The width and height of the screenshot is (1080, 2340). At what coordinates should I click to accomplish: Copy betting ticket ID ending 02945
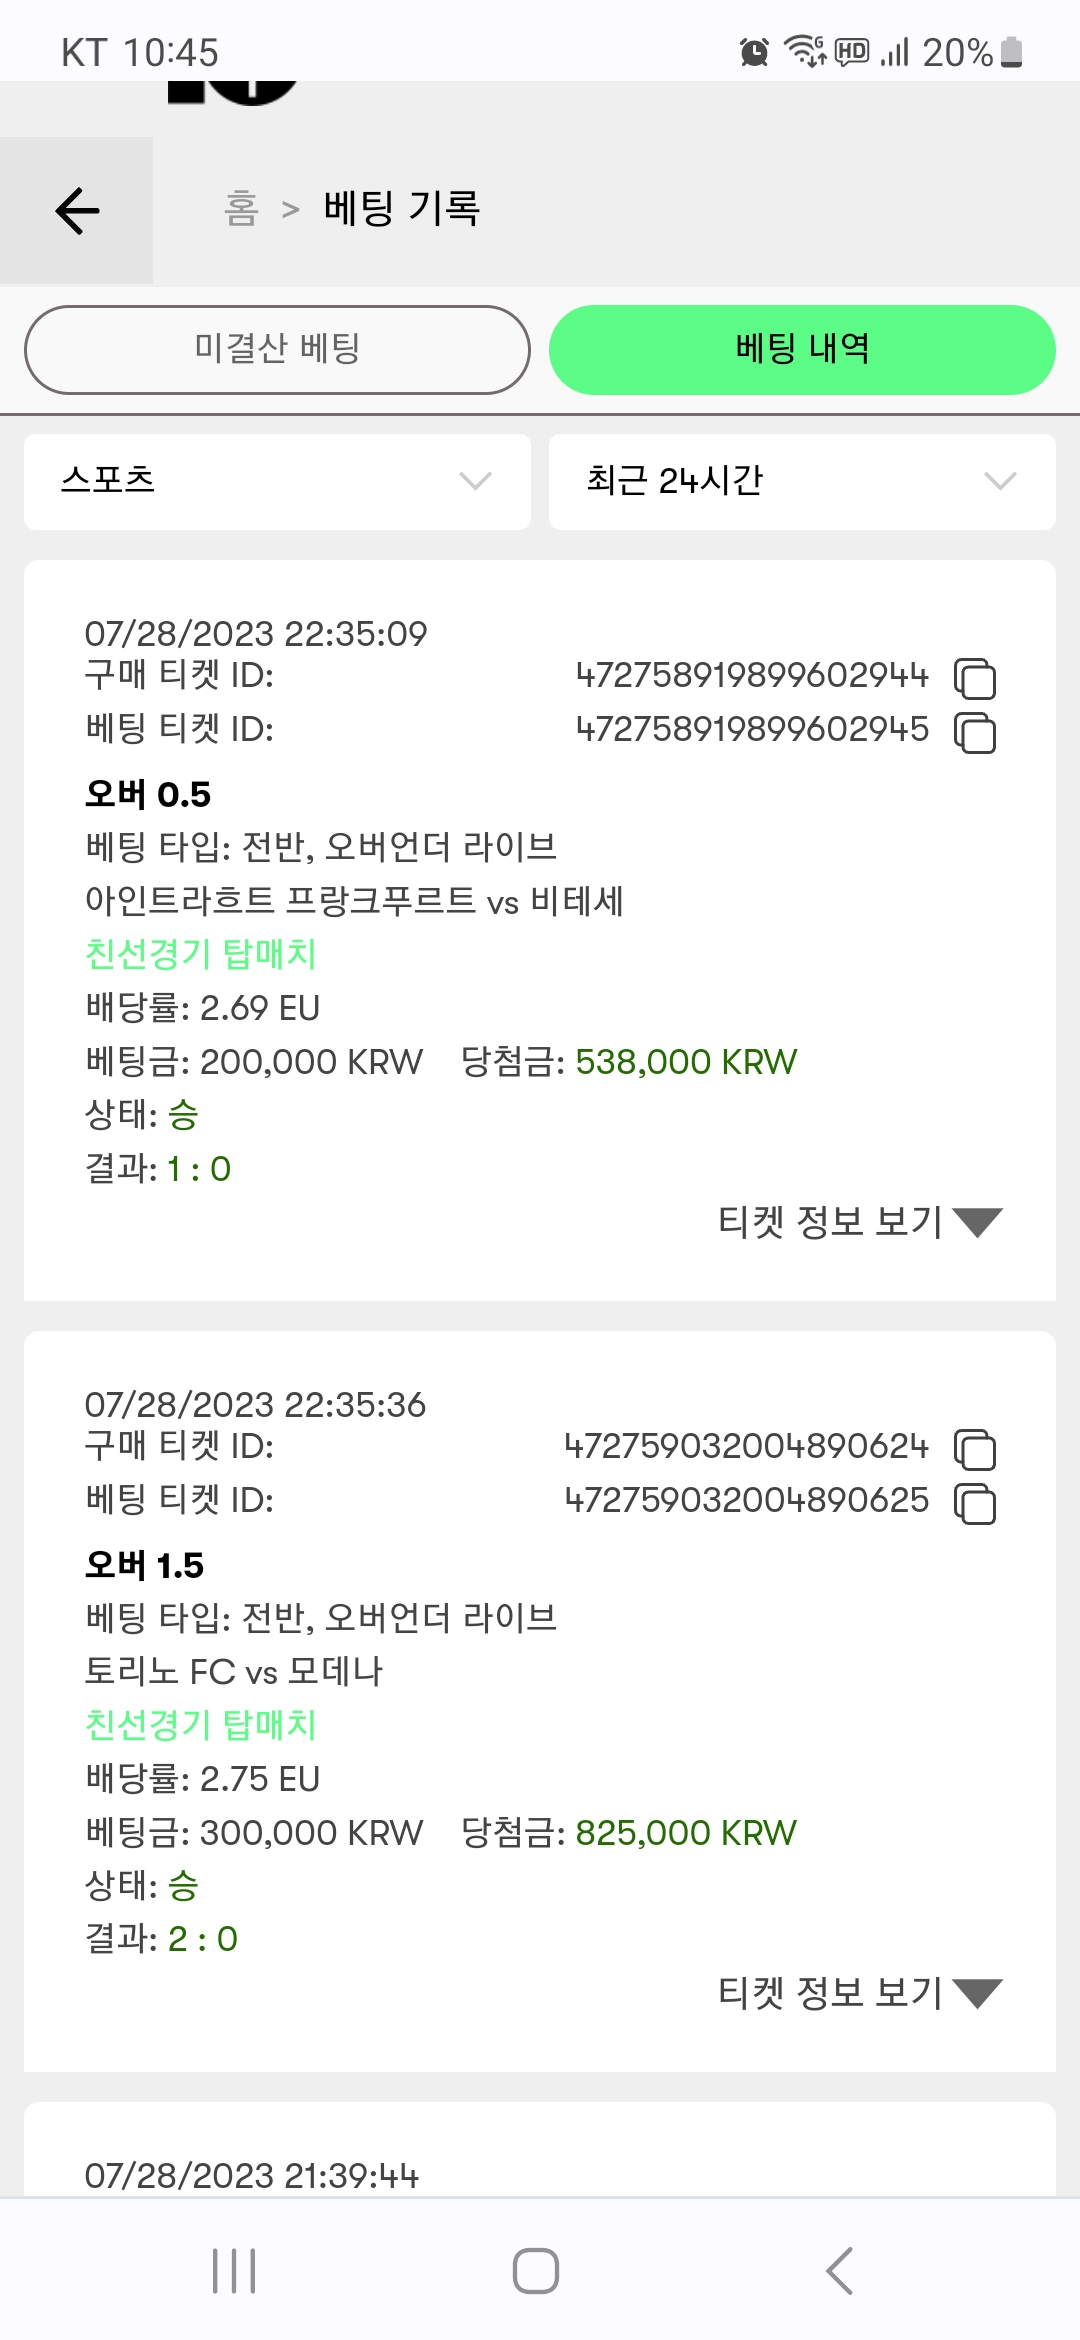click(975, 733)
